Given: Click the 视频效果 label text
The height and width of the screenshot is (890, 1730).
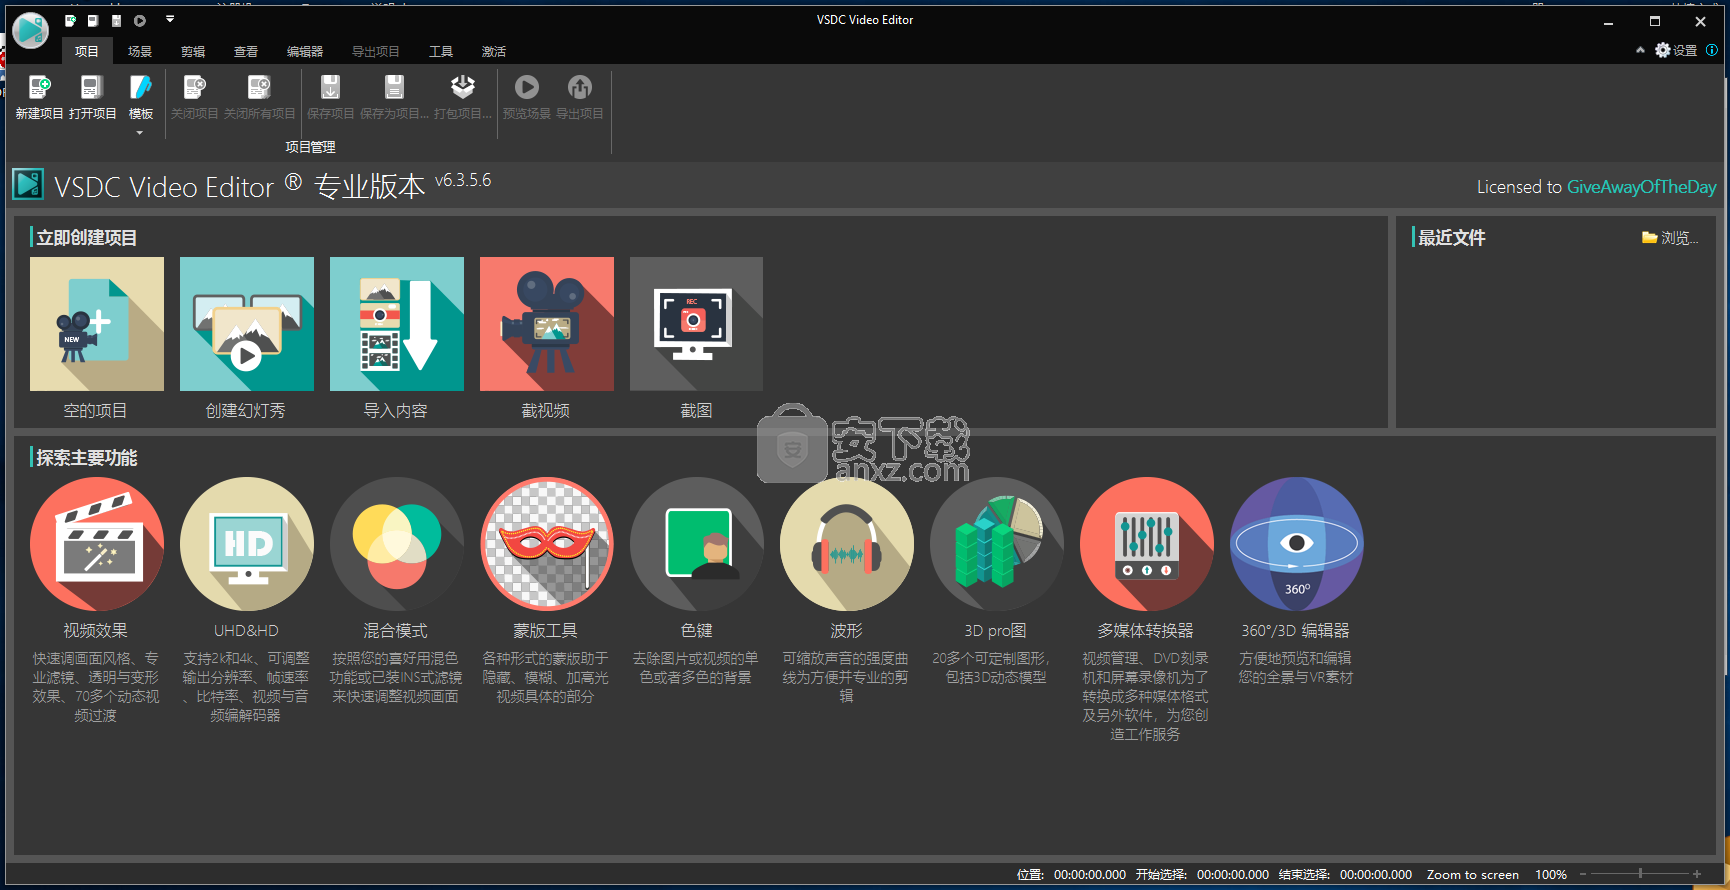Looking at the screenshot, I should pos(96,631).
